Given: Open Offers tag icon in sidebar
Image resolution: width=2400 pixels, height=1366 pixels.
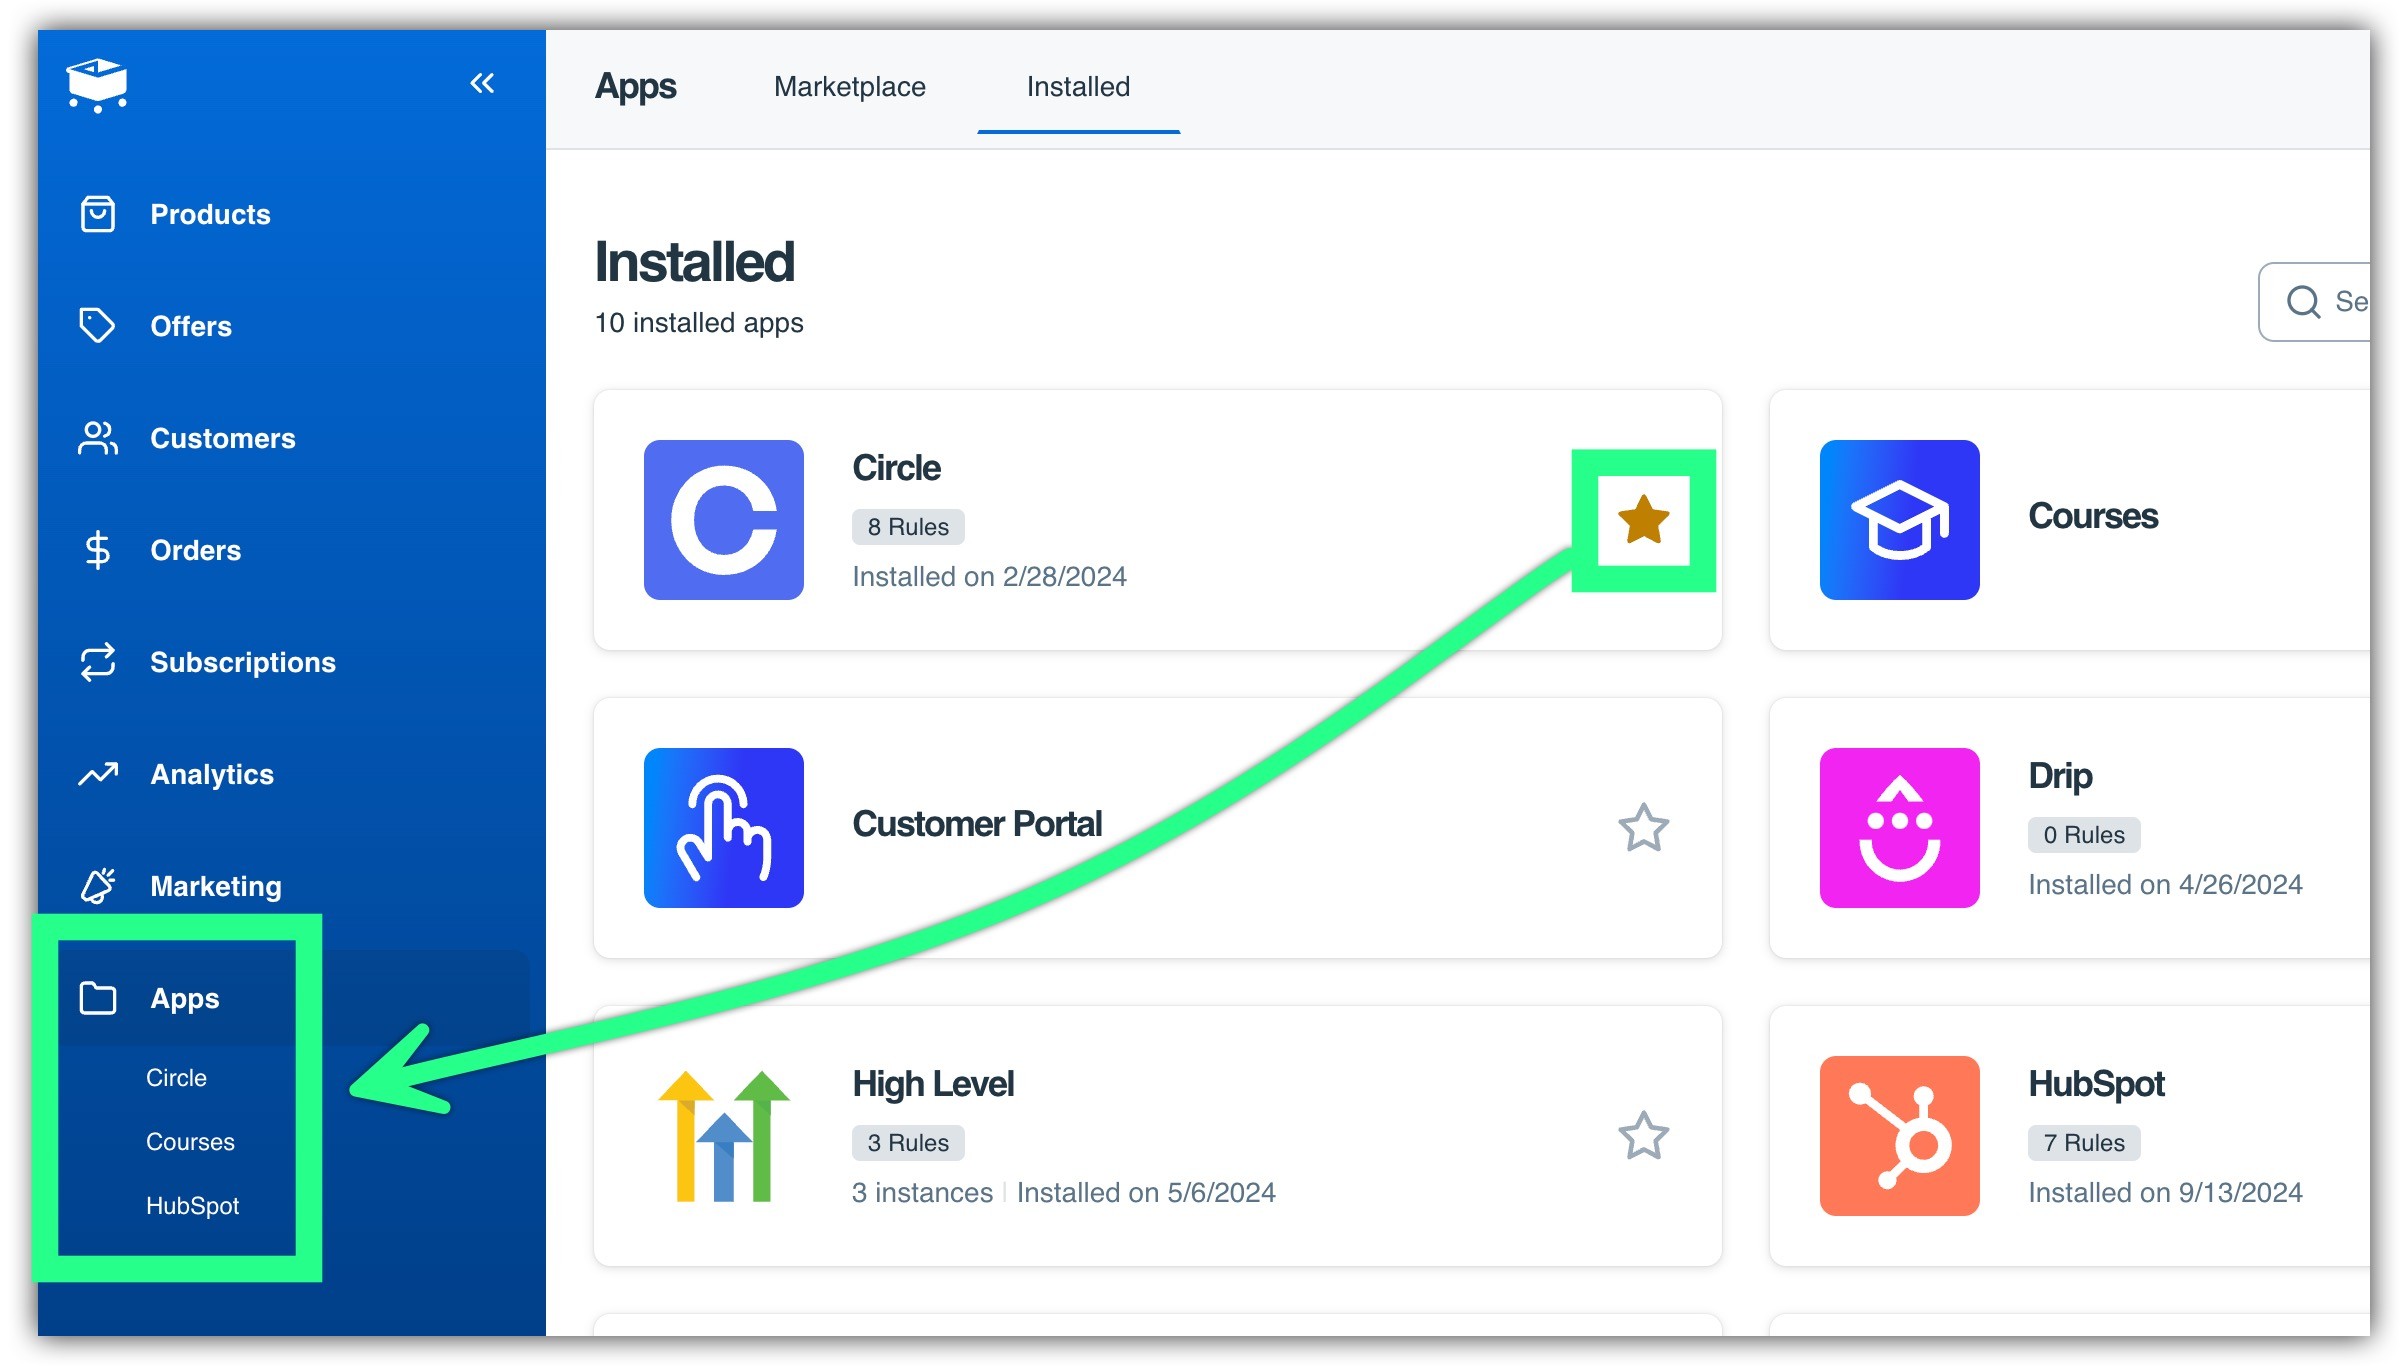Looking at the screenshot, I should pyautogui.click(x=97, y=326).
